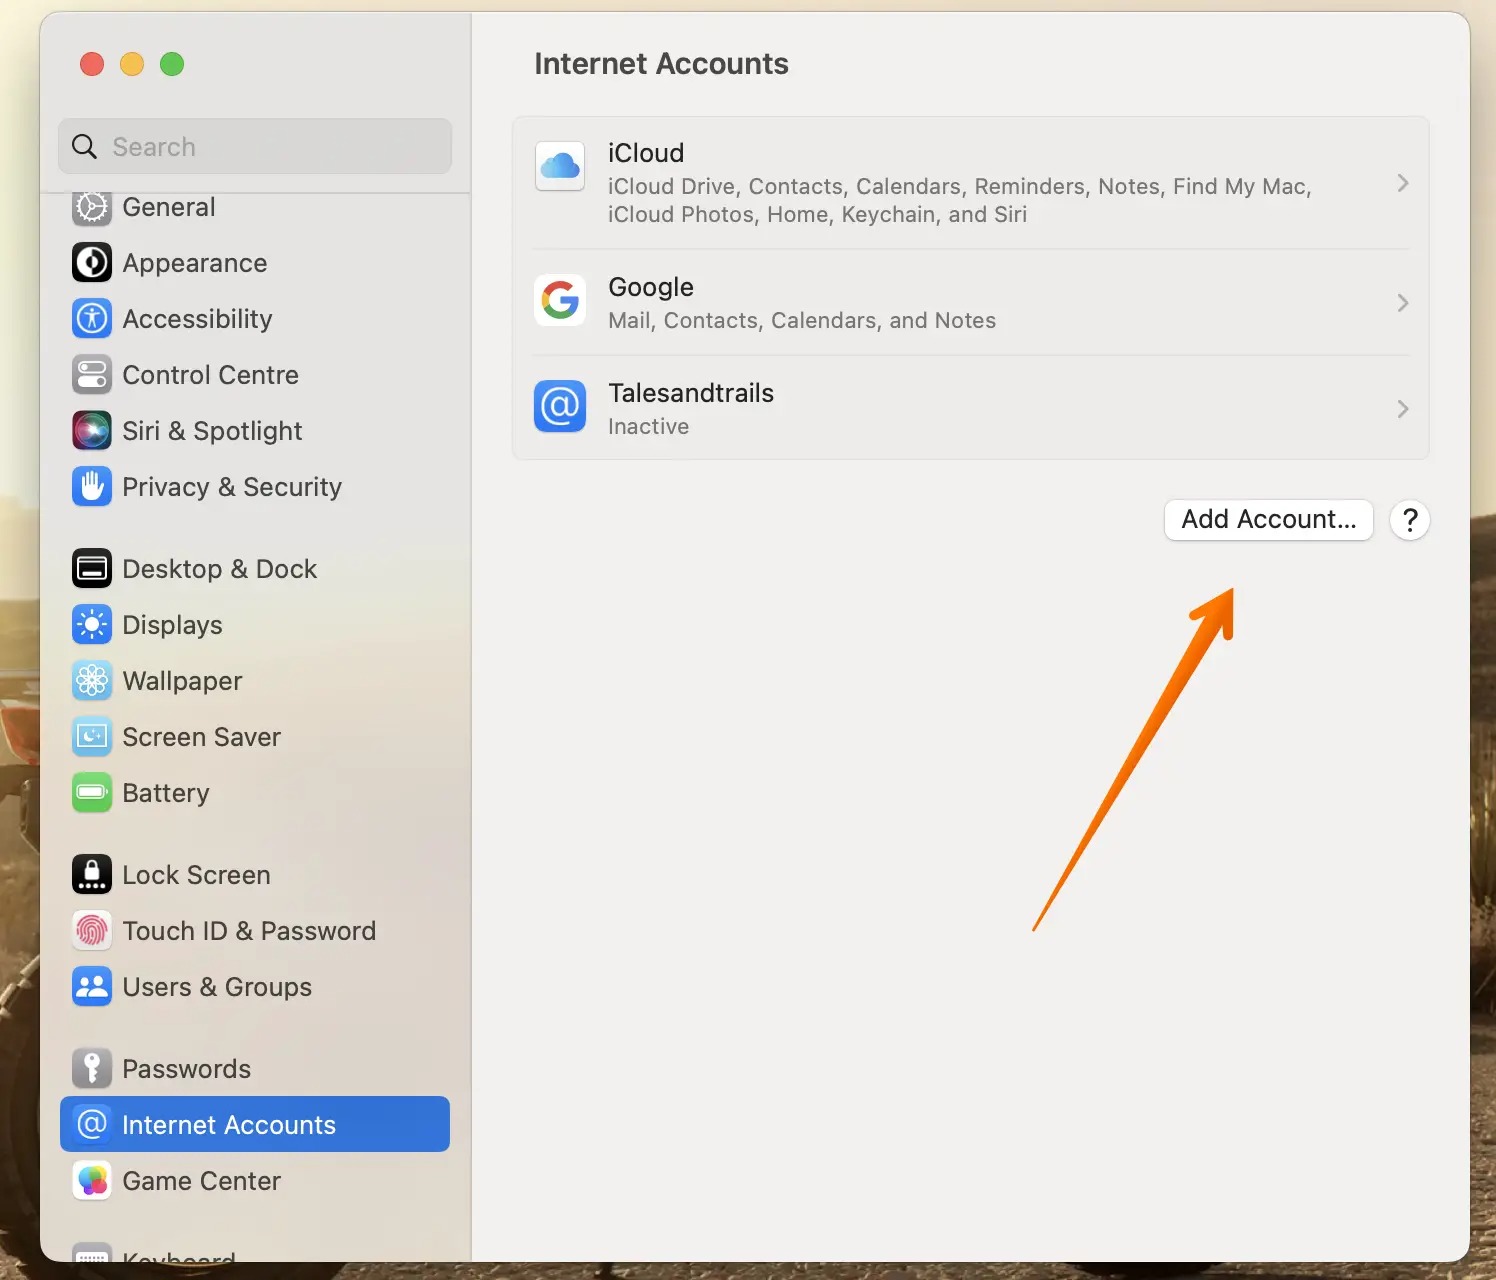The width and height of the screenshot is (1496, 1280).
Task: Switch to Users & Groups pane
Action: [x=217, y=987]
